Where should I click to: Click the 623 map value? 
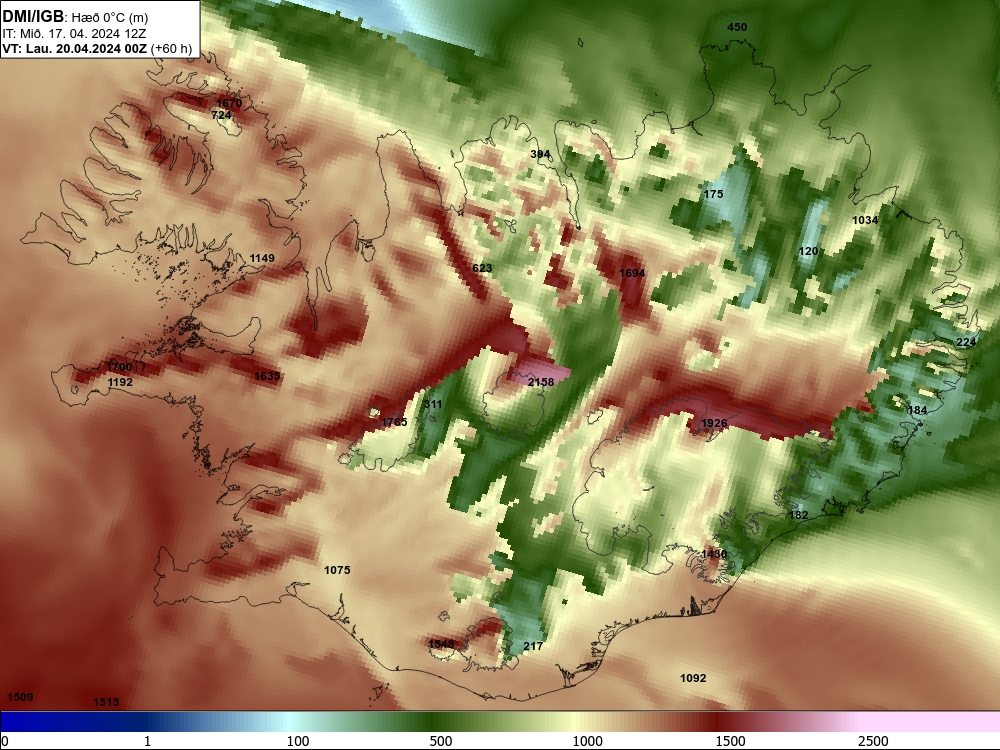482,268
